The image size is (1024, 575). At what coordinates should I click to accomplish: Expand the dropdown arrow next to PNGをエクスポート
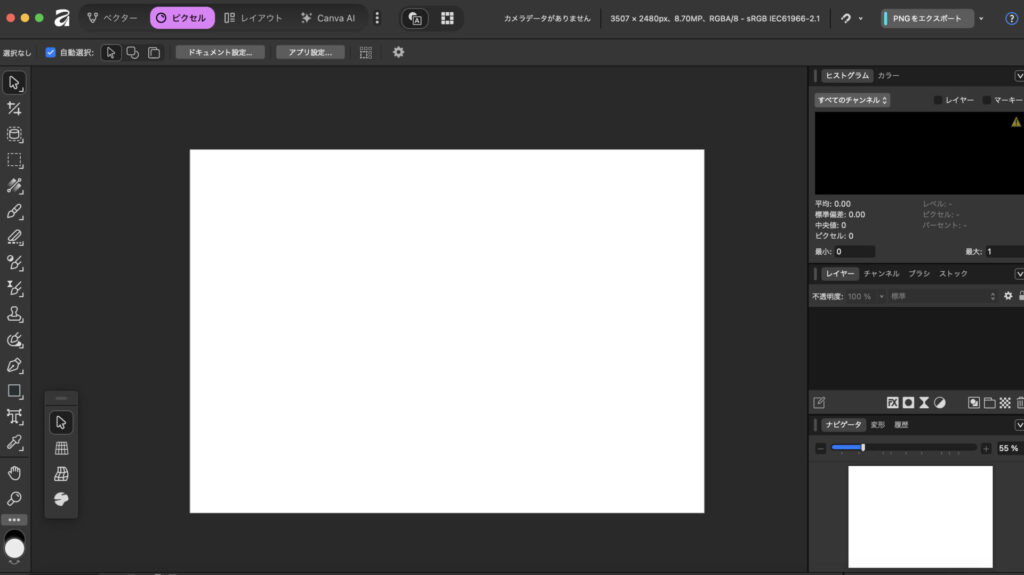tap(981, 18)
